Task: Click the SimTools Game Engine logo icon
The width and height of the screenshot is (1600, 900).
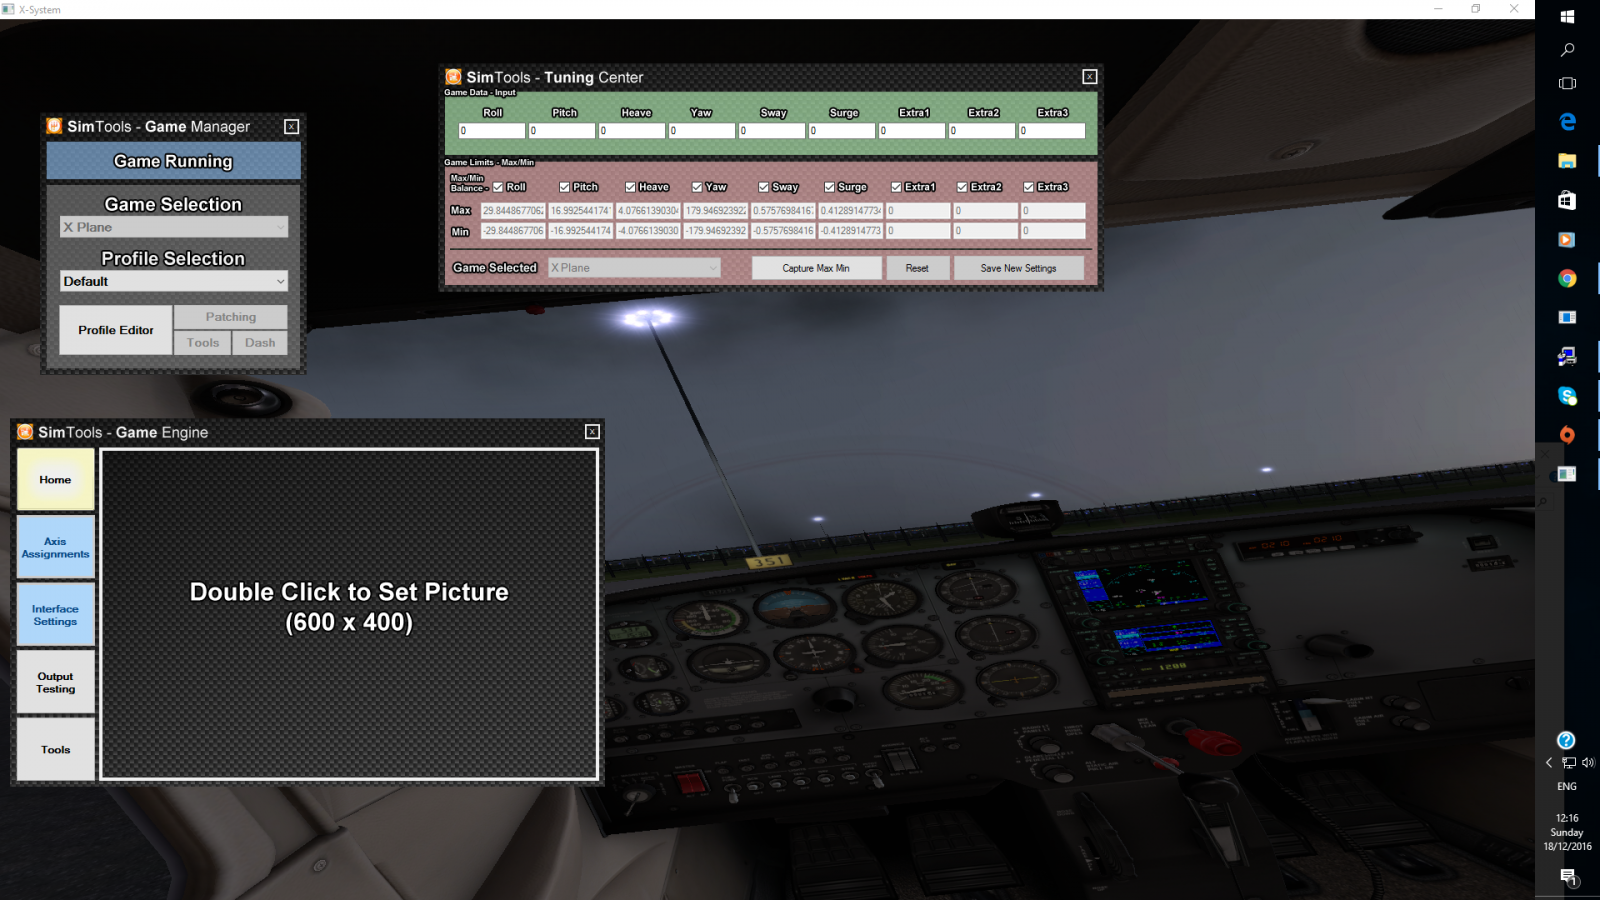Action: click(x=25, y=432)
